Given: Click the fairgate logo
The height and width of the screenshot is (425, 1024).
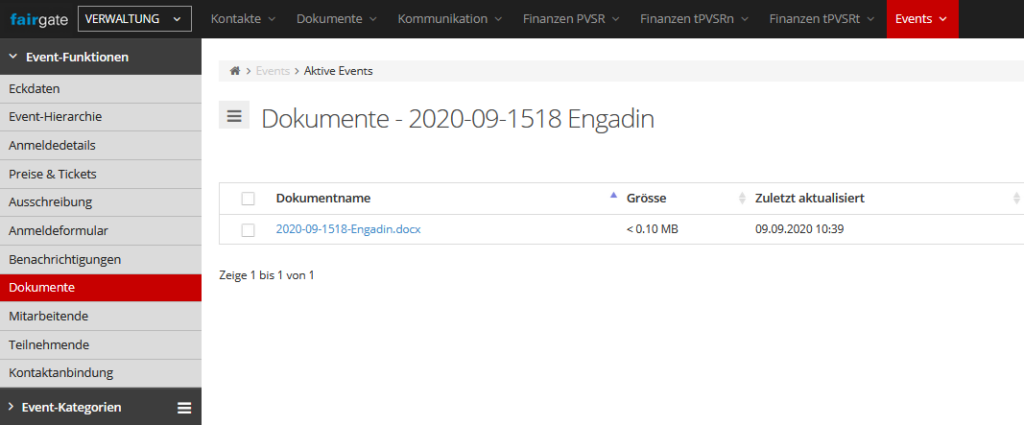Looking at the screenshot, I should [x=37, y=19].
